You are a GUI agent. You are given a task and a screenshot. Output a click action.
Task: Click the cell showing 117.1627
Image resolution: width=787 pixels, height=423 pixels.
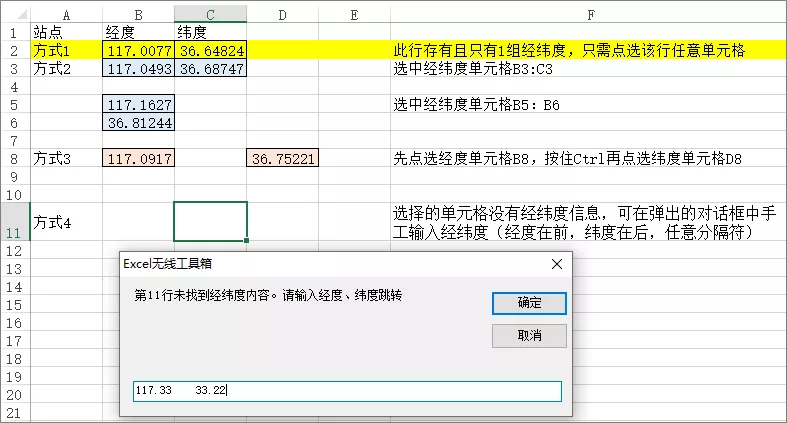tap(138, 104)
